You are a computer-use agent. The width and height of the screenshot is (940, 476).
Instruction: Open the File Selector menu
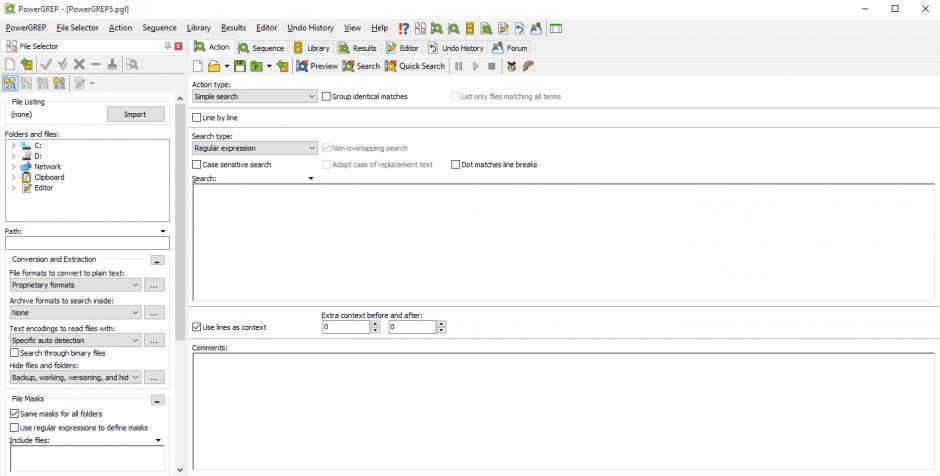(x=77, y=28)
